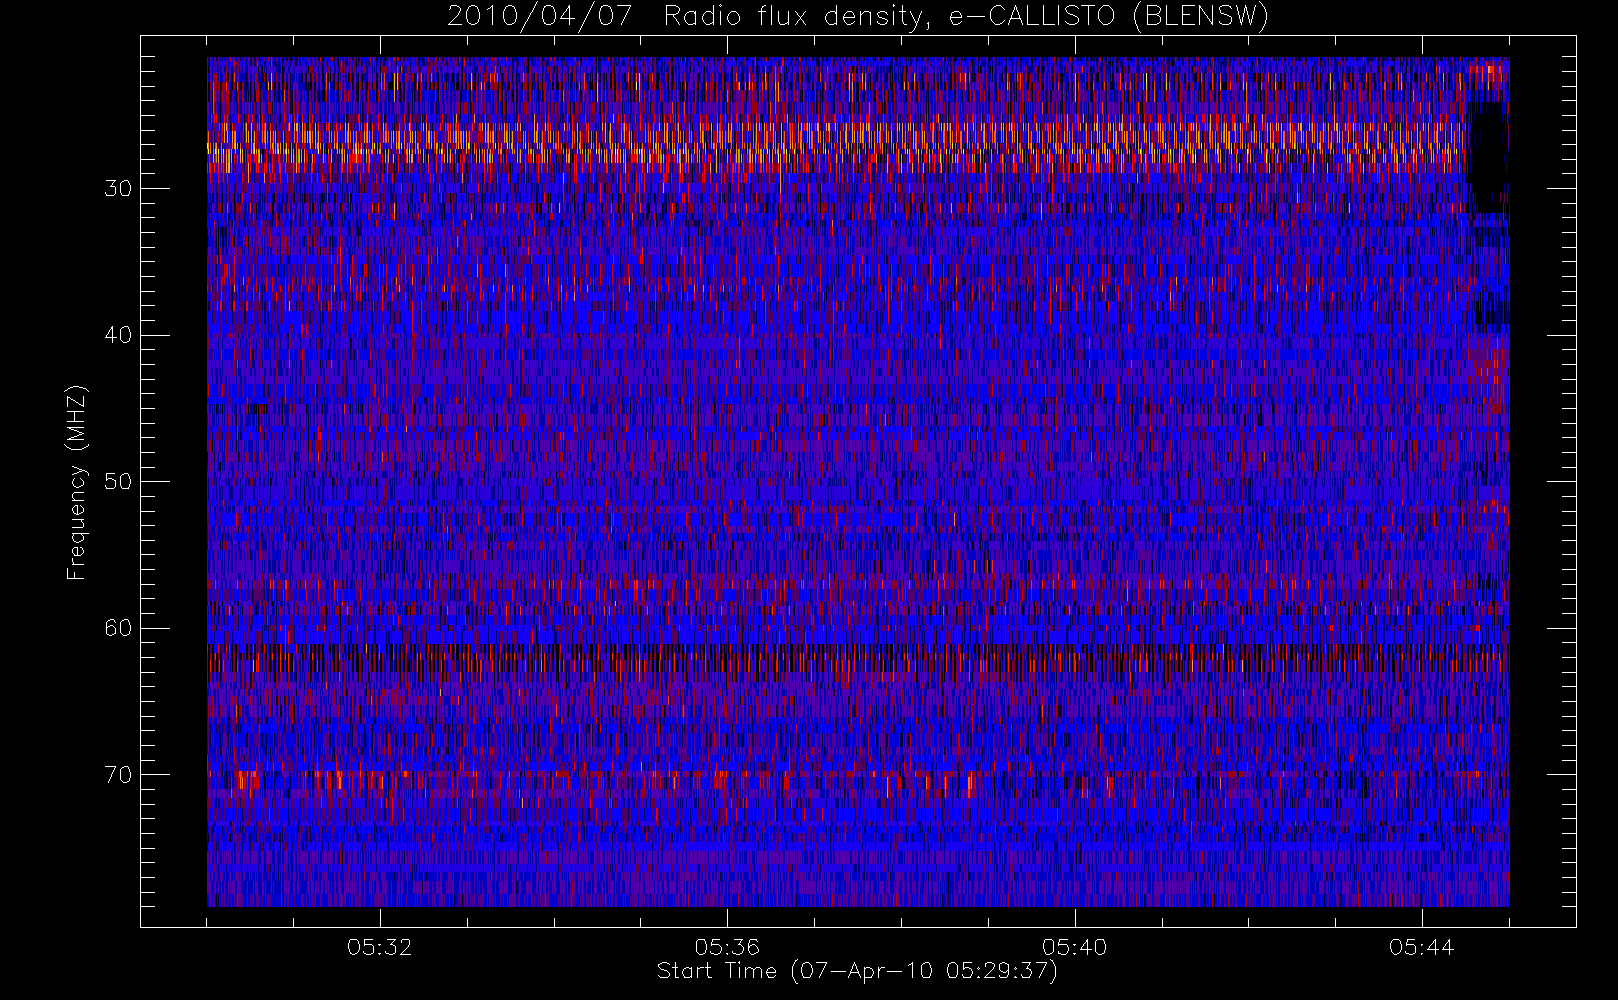Click the 05:32 time tick label
The width and height of the screenshot is (1618, 1000).
point(380,947)
